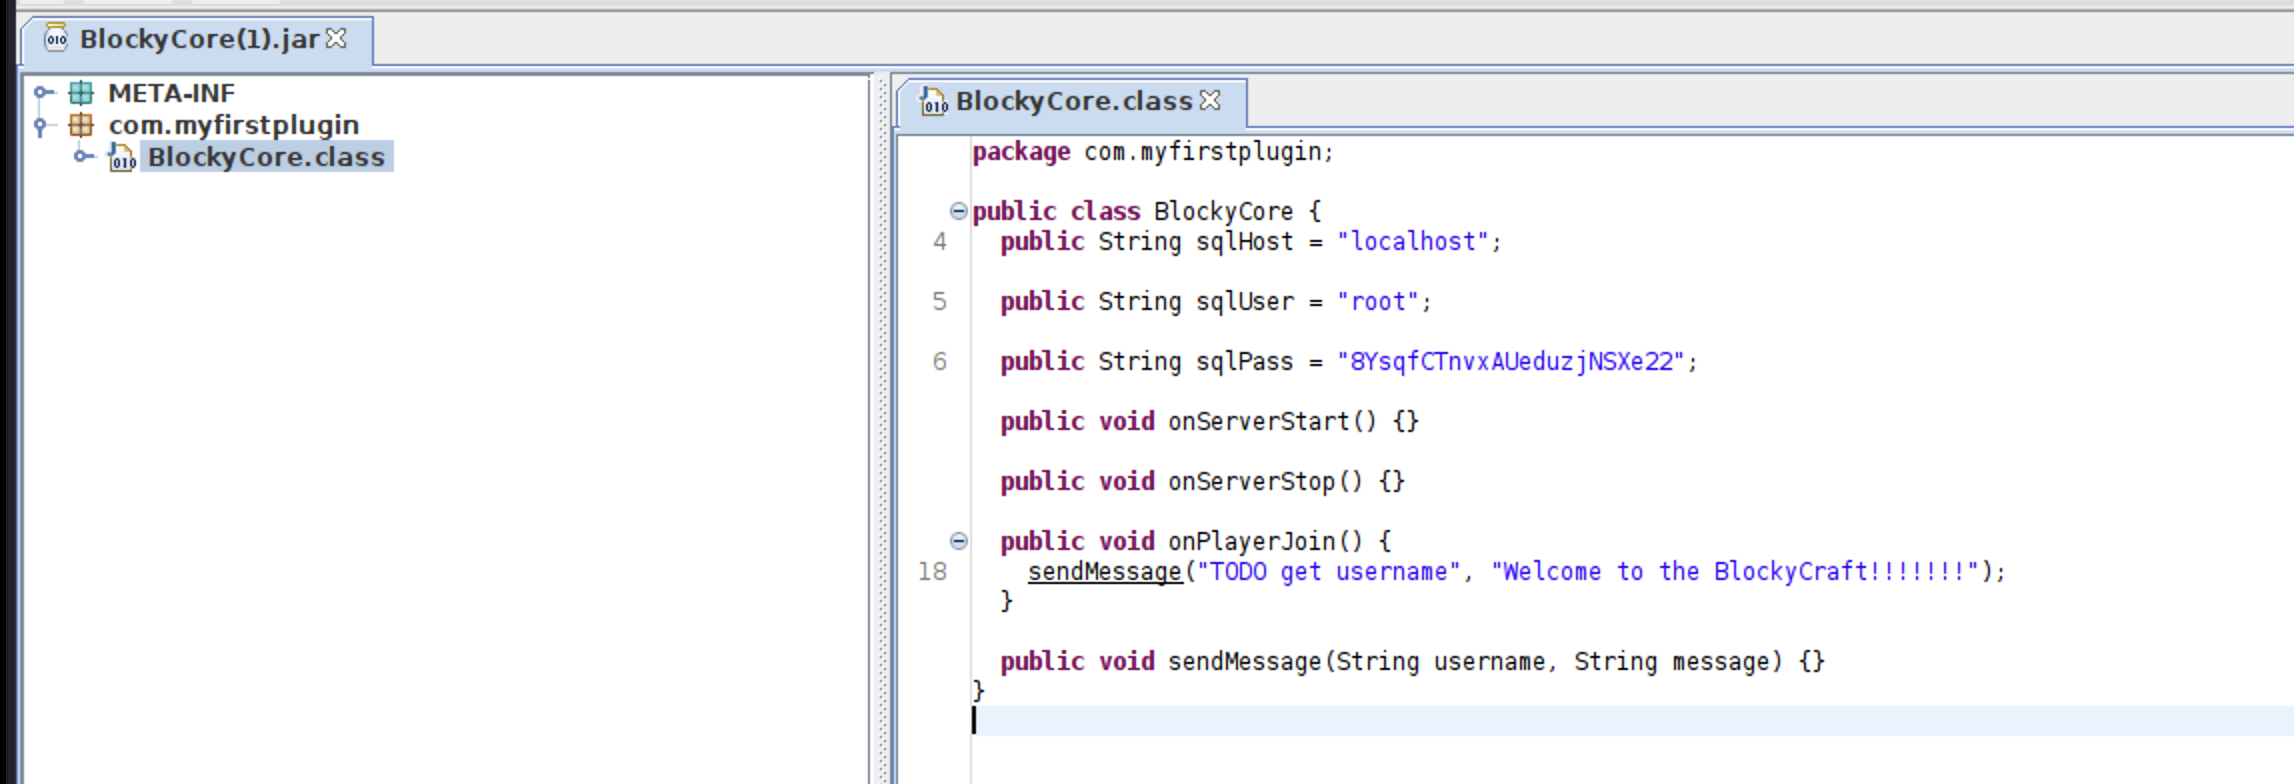Click the "String username" parameter in sendMessage
The image size is (2294, 784).
[1440, 661]
